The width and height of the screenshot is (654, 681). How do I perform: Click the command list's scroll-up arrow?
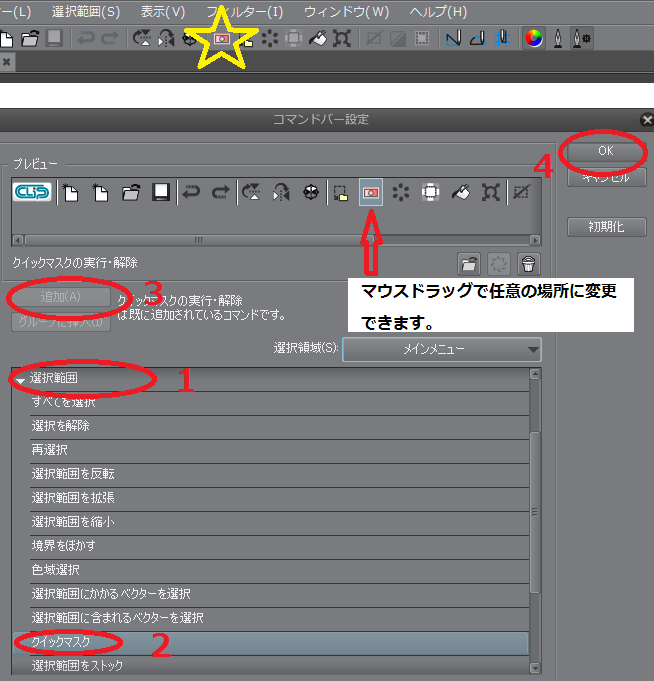click(535, 374)
